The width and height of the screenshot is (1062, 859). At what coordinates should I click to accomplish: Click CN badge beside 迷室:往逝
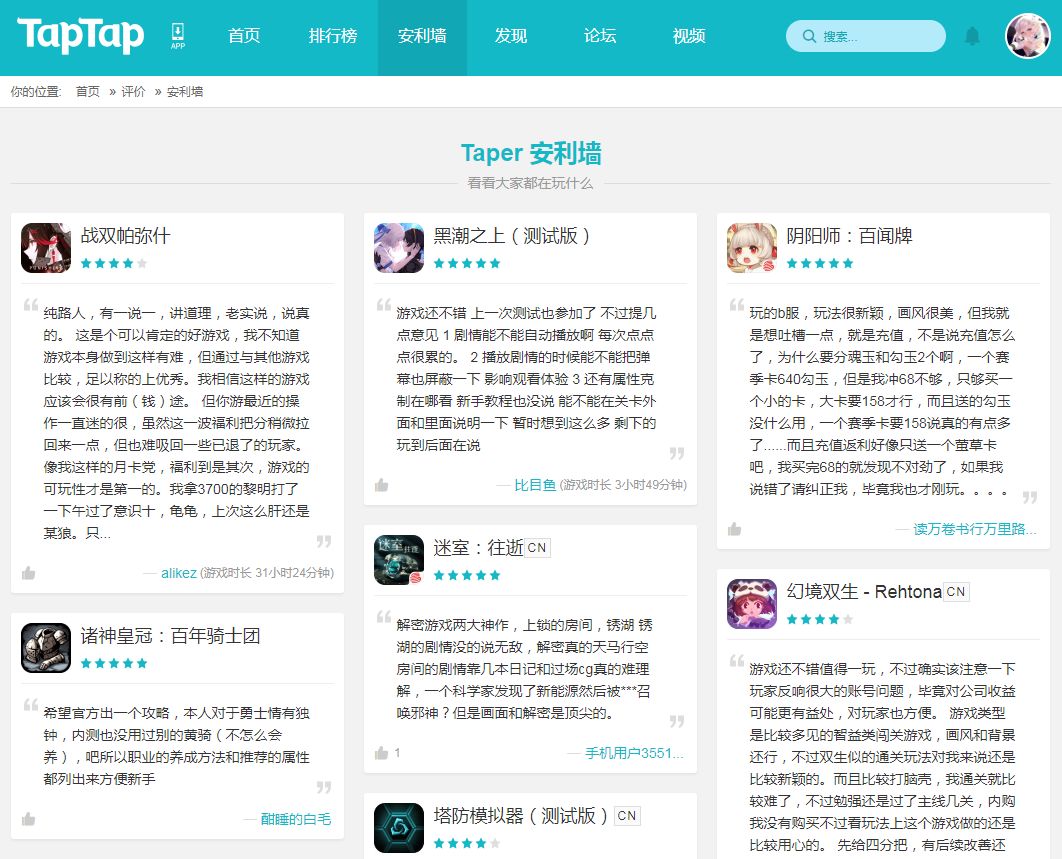pos(537,547)
